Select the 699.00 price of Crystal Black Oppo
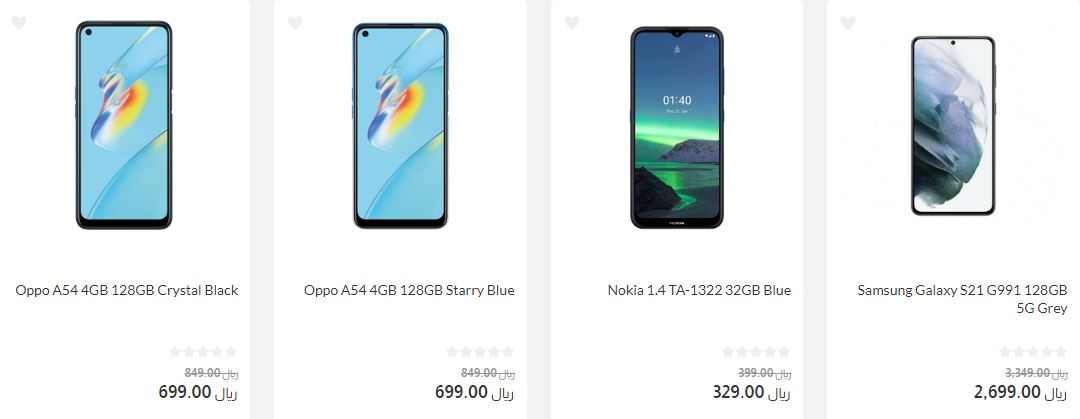This screenshot has height=419, width=1080. click(x=198, y=392)
